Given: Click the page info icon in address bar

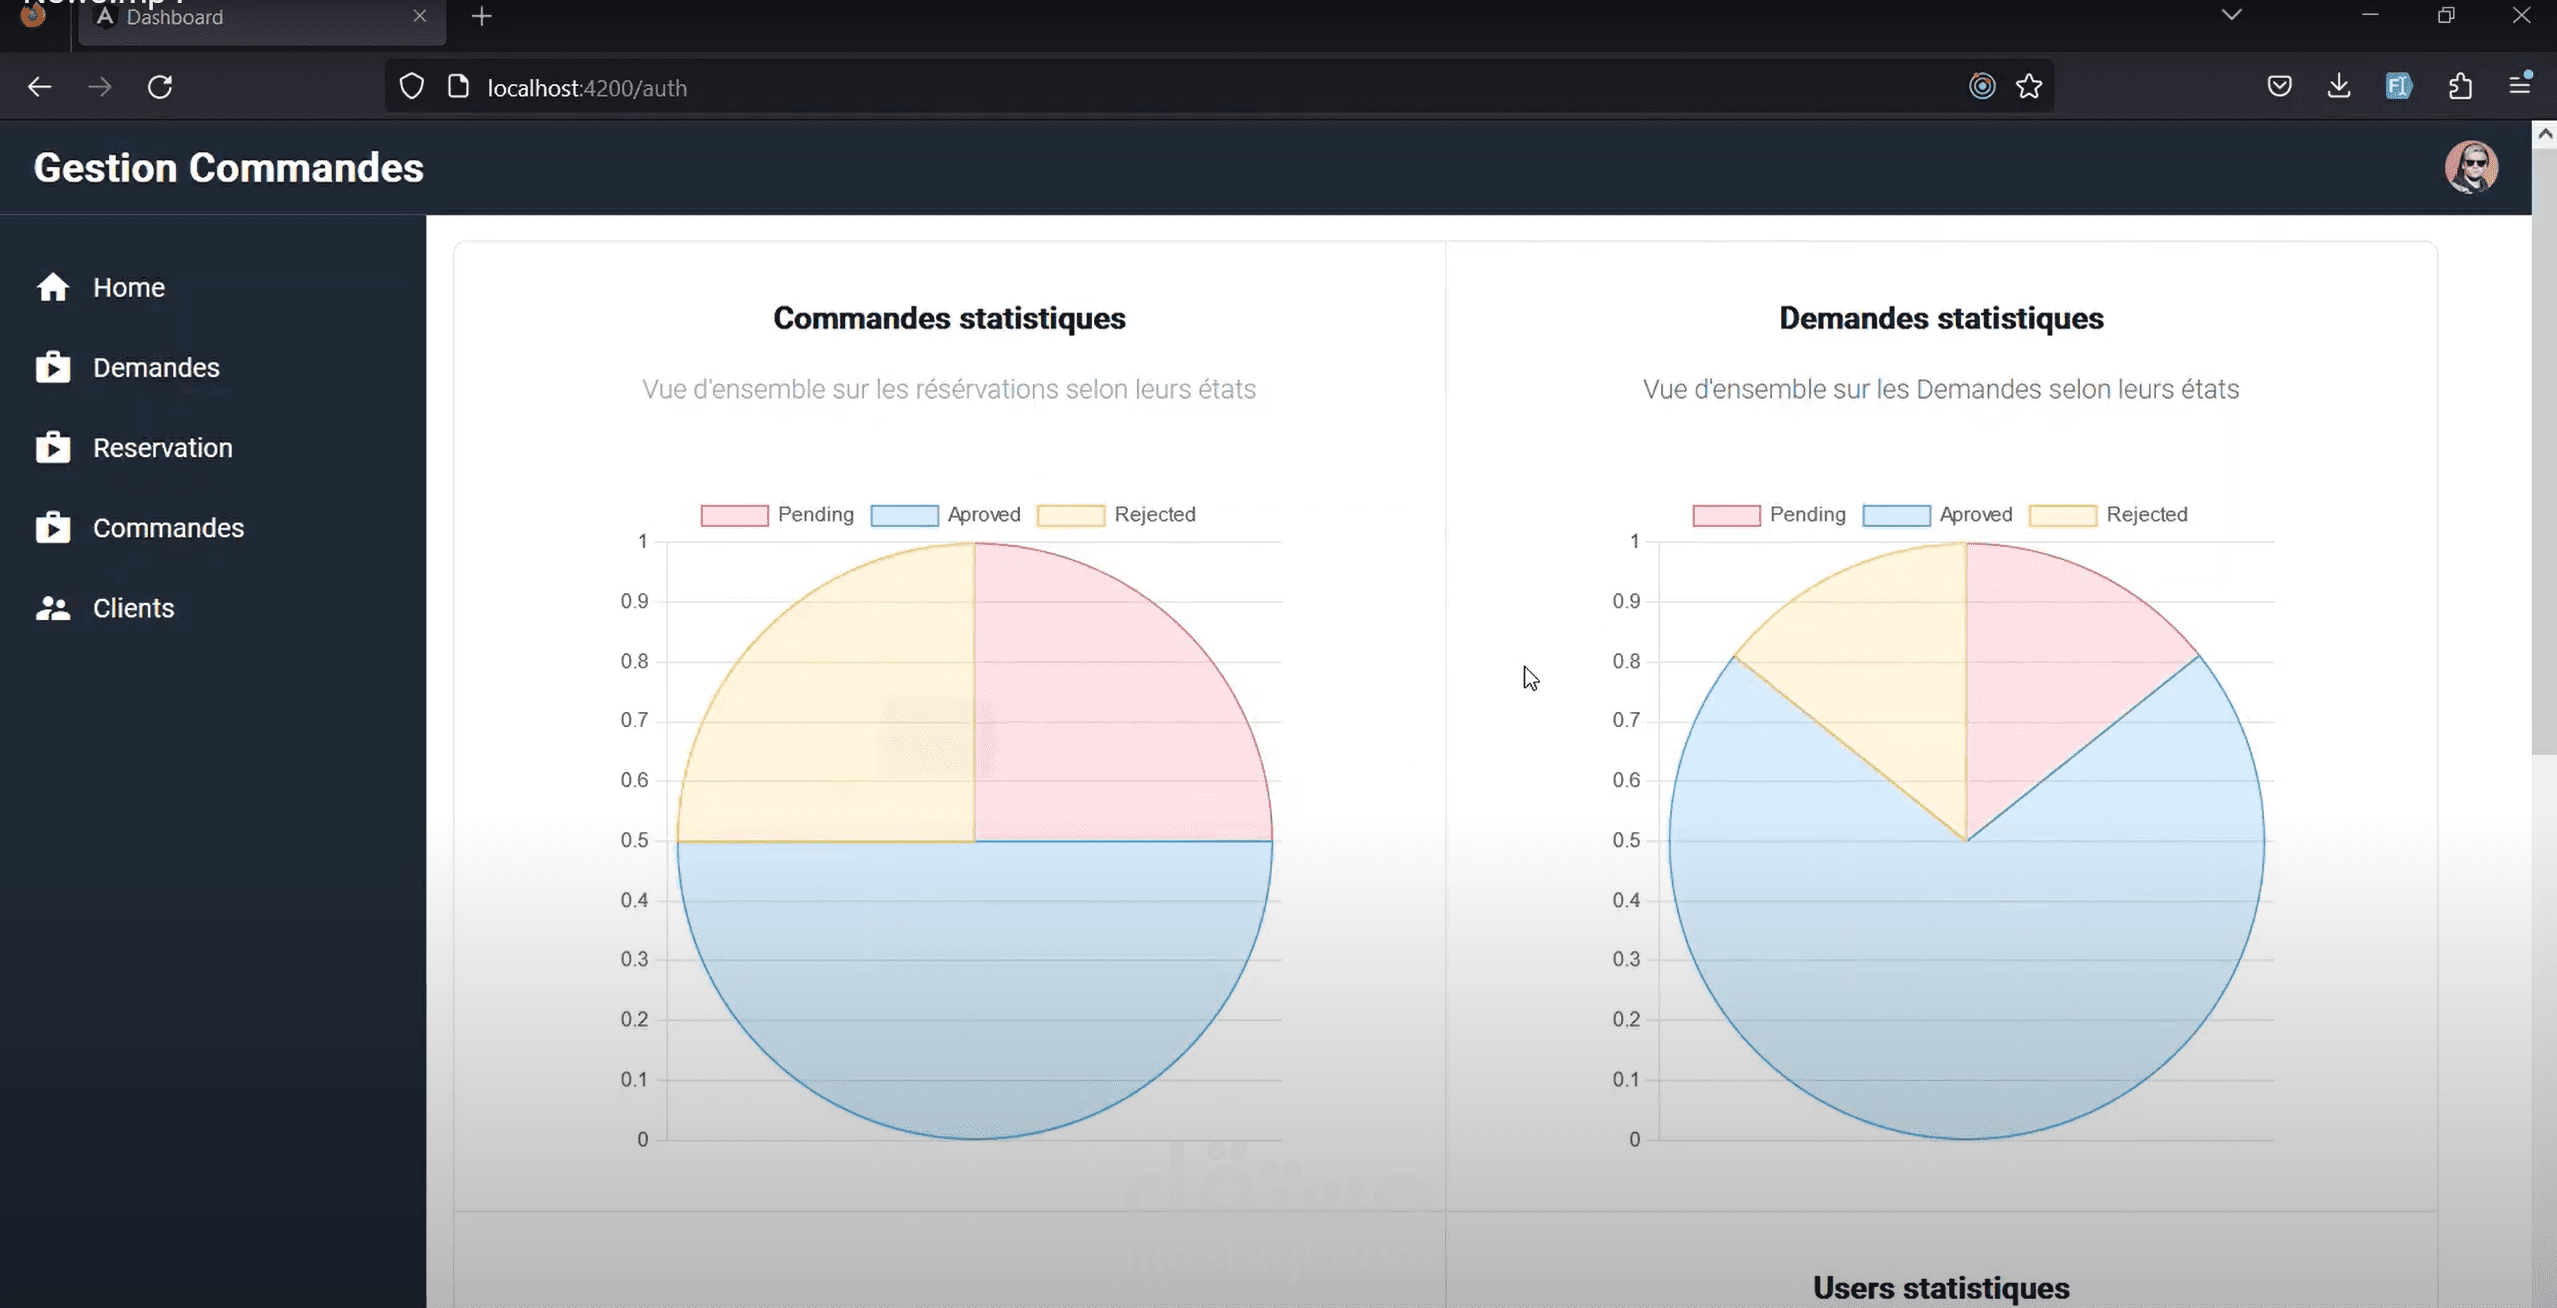Looking at the screenshot, I should [458, 87].
